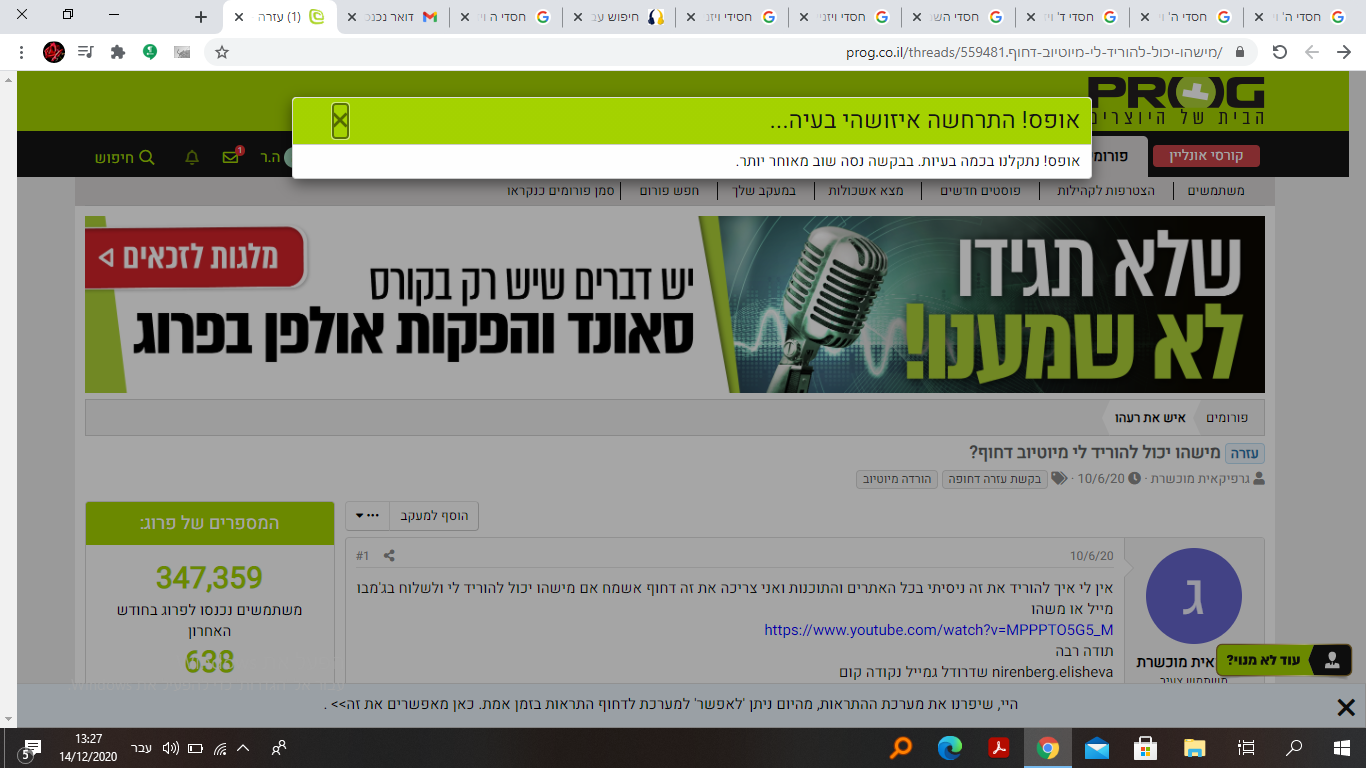Screen dimensions: 1366x768
Task: Open Windows taskbar search magnifier
Action: click(x=1294, y=747)
